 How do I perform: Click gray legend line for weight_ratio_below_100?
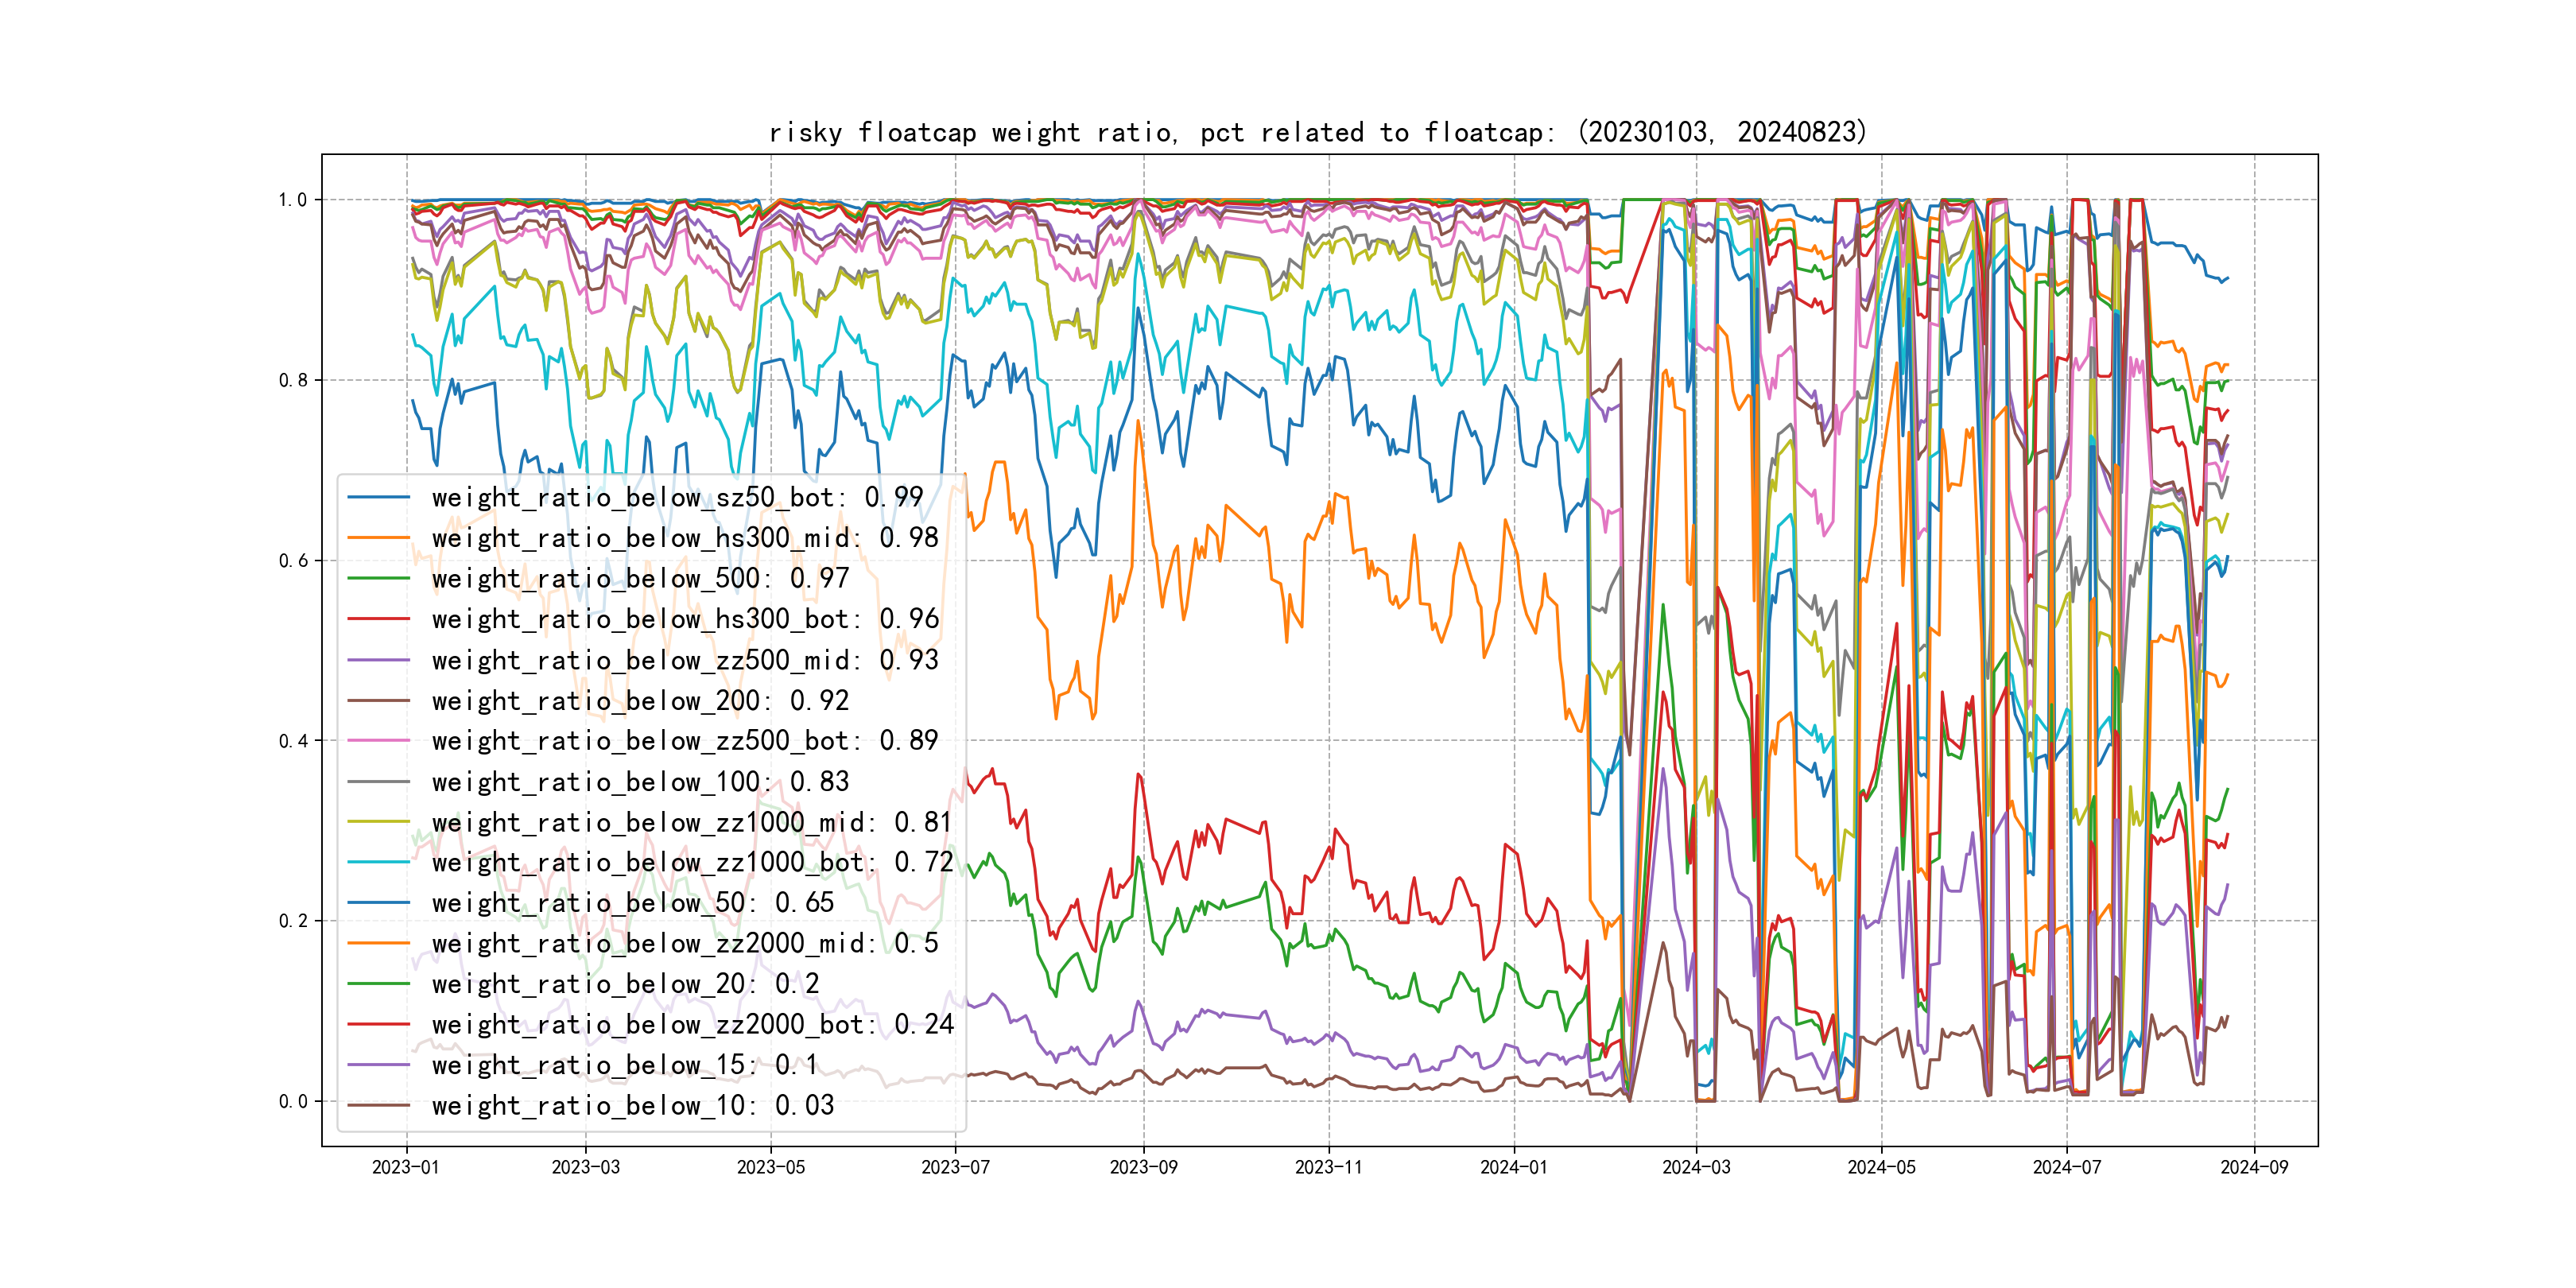pyautogui.click(x=378, y=782)
